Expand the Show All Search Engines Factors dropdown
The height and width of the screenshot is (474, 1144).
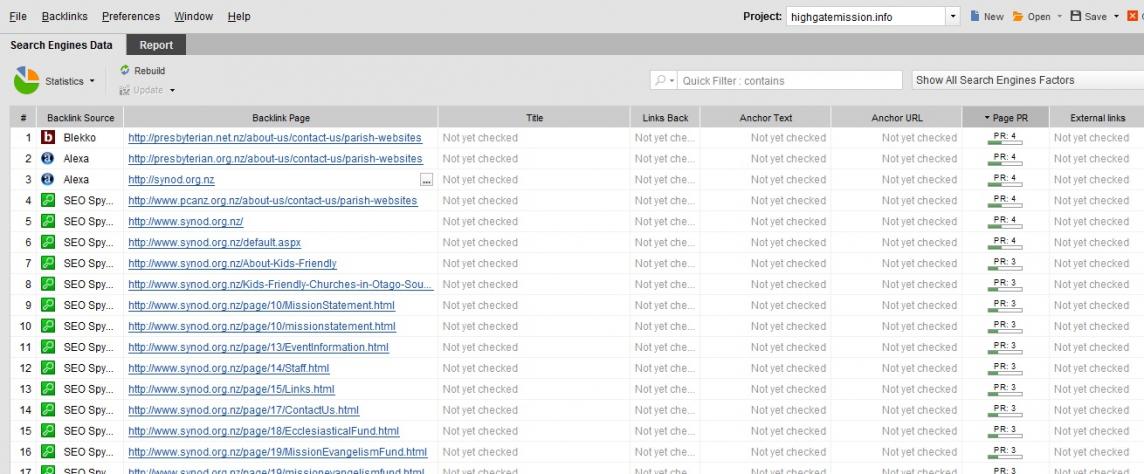[1028, 80]
